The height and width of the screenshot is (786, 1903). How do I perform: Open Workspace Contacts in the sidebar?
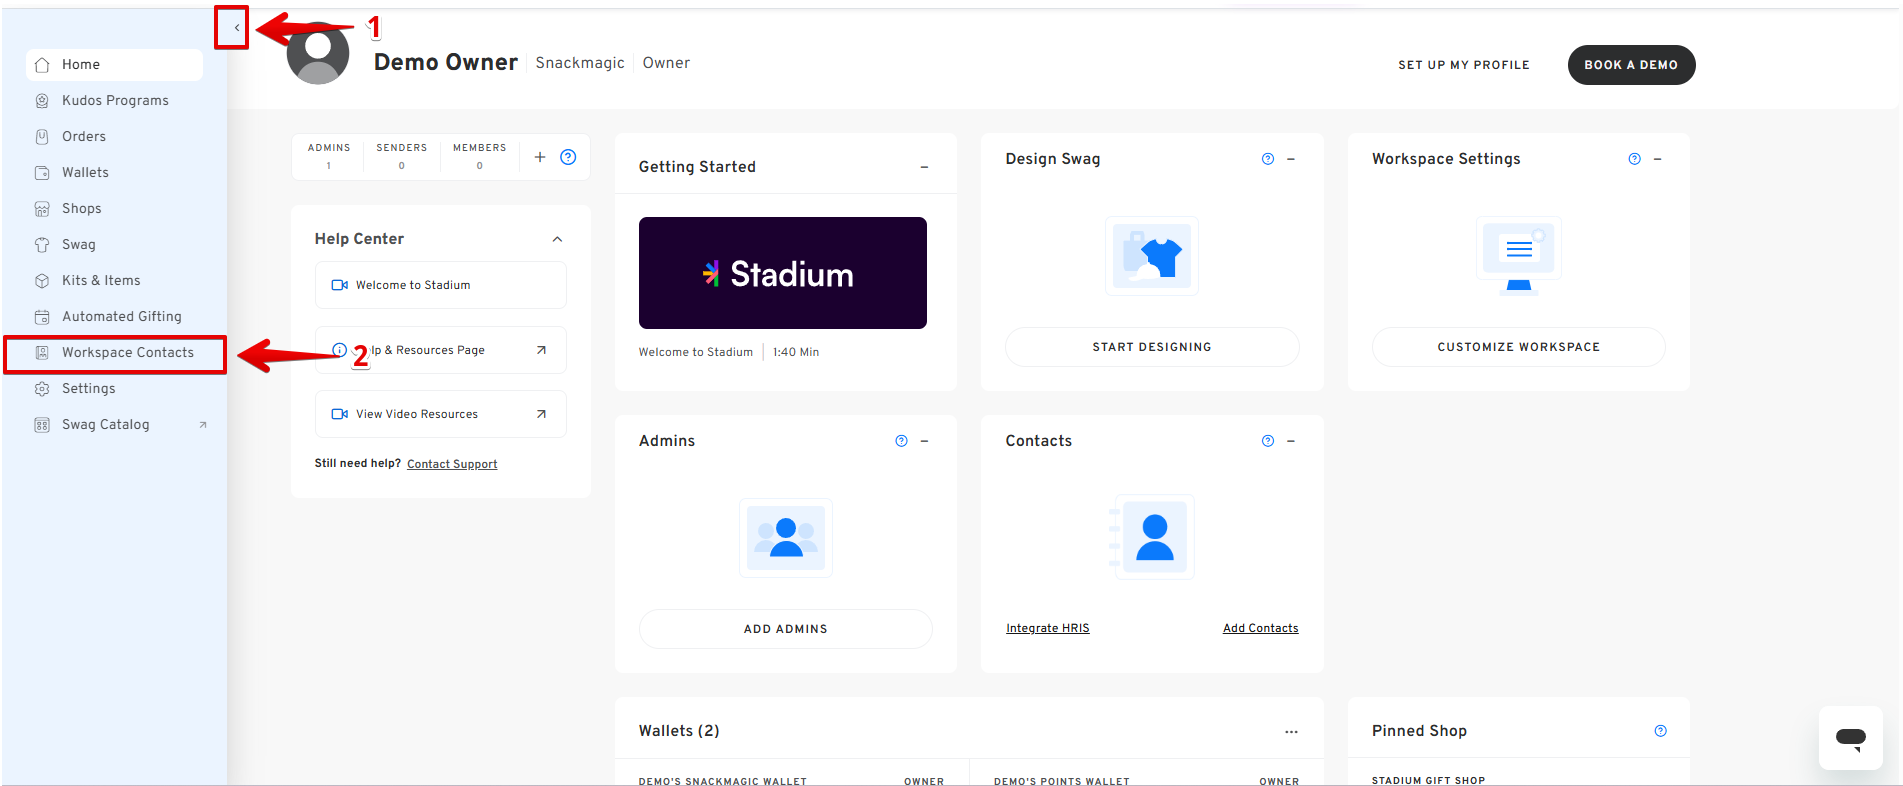(x=127, y=353)
